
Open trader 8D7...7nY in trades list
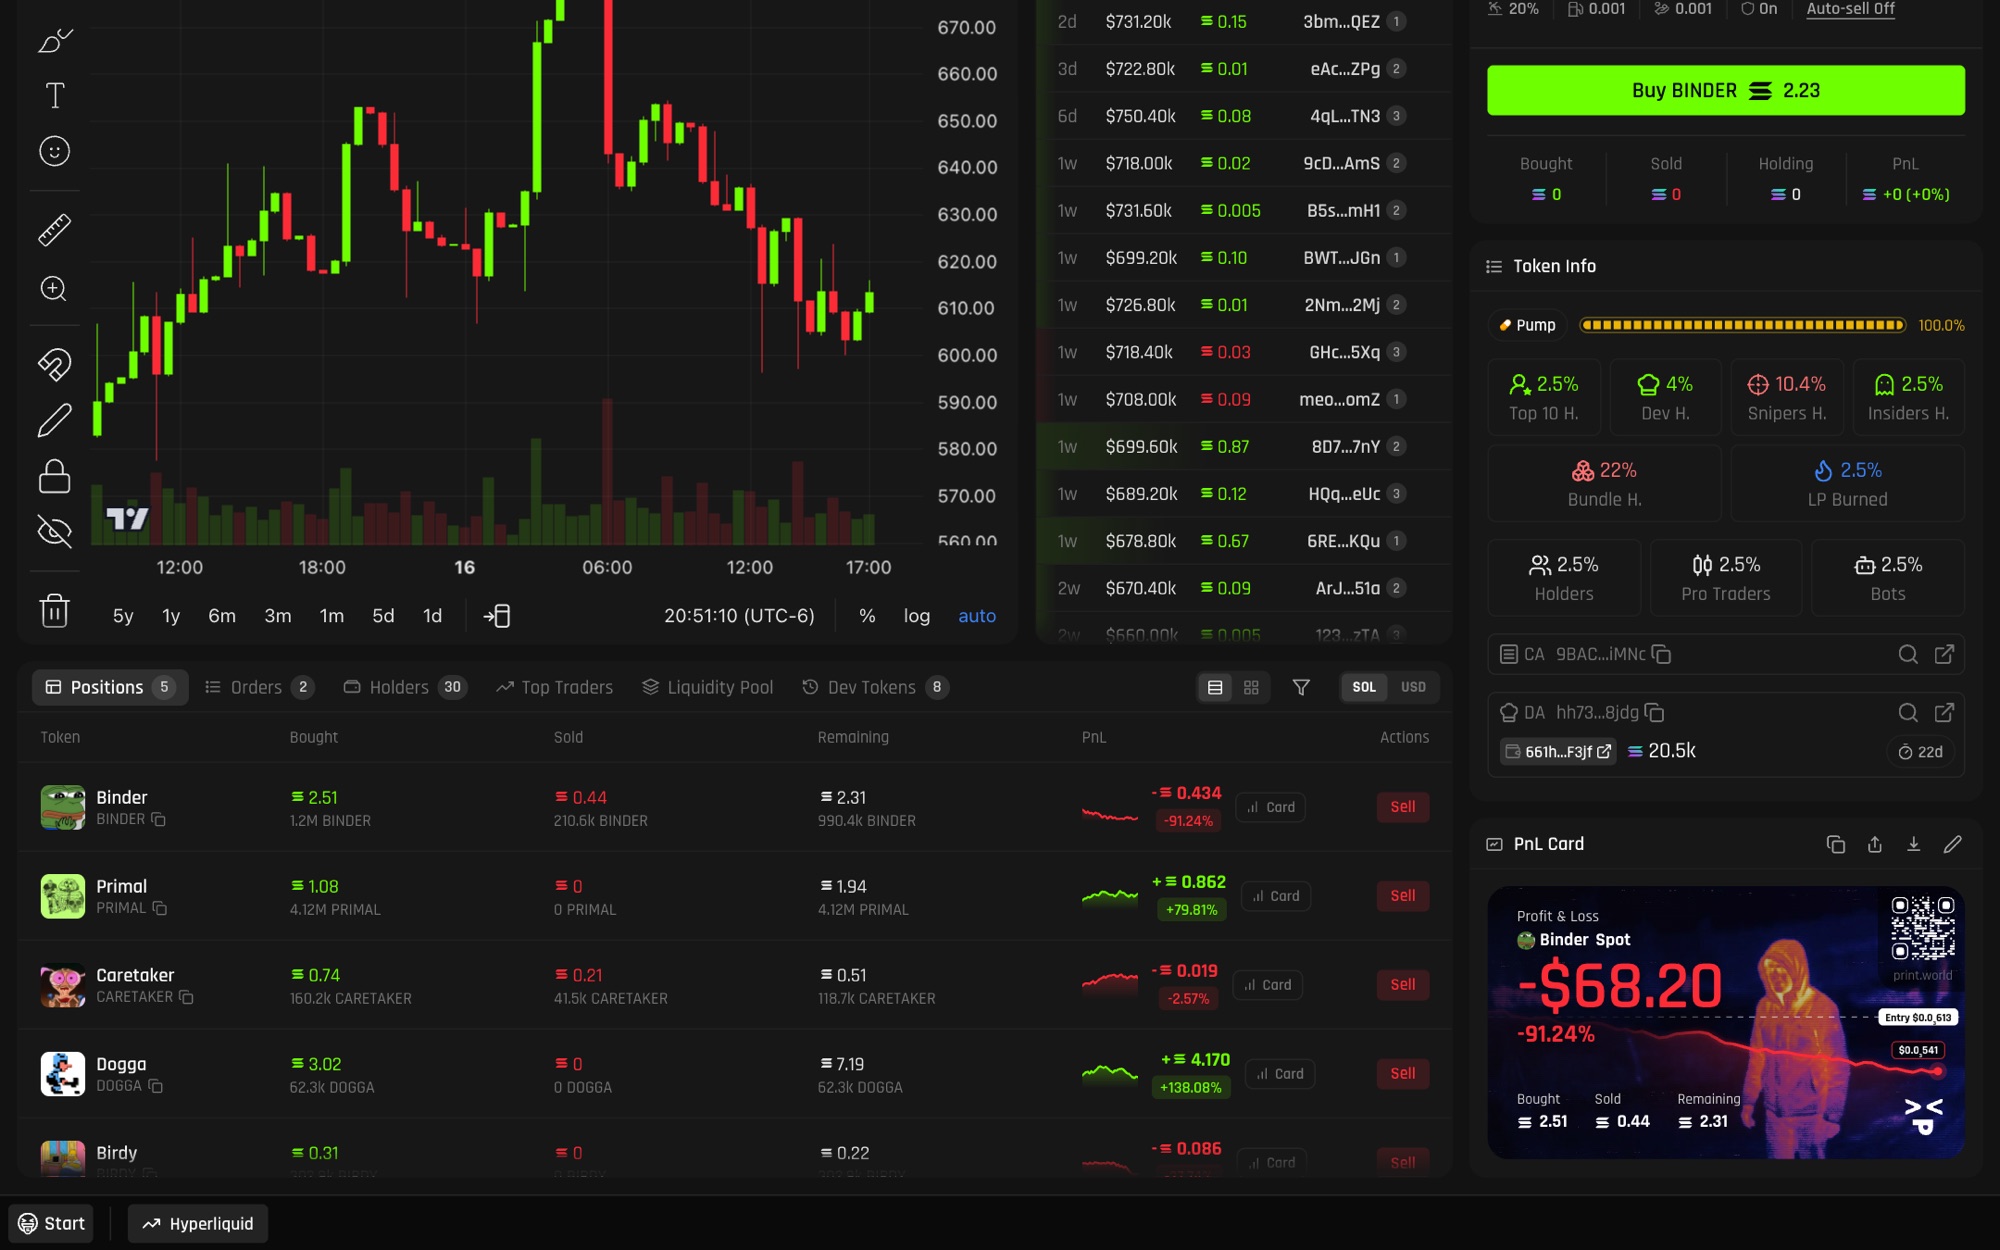[1345, 446]
